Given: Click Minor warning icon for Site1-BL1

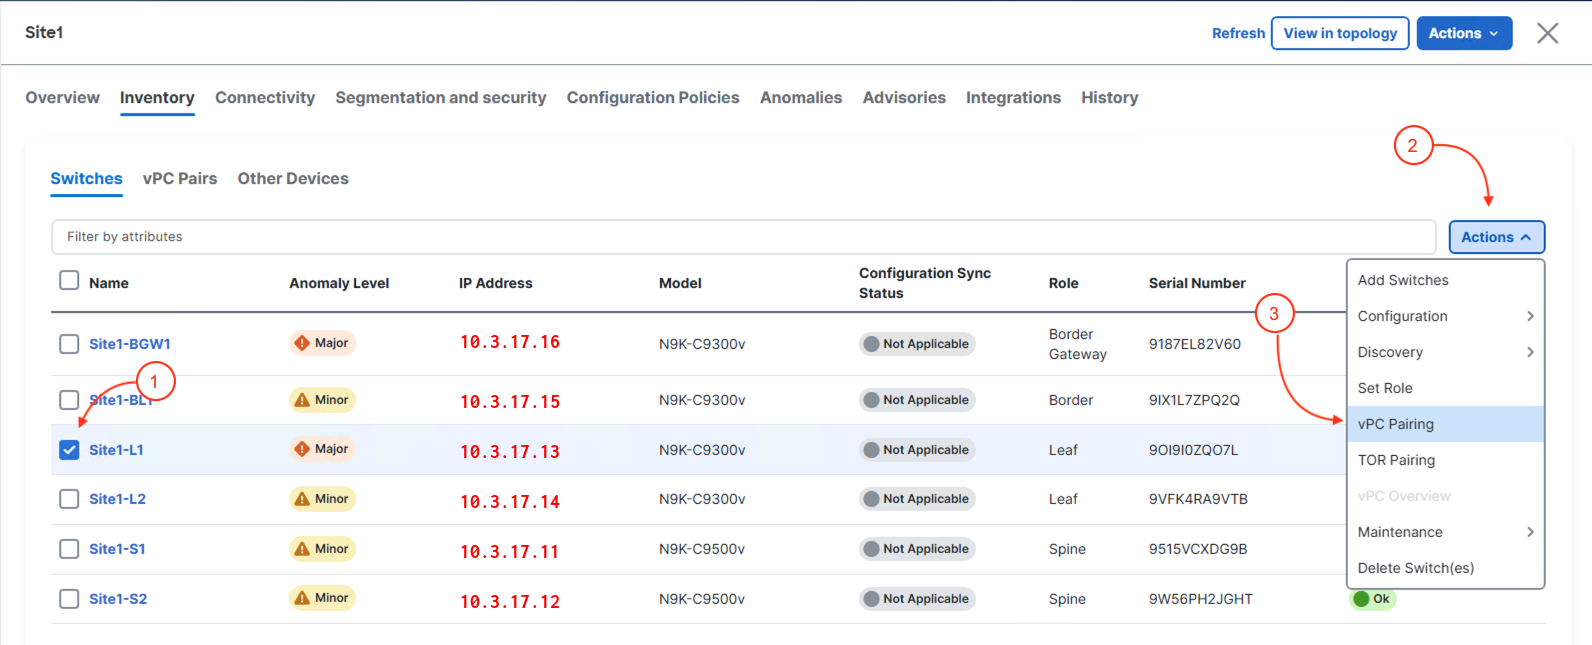Looking at the screenshot, I should click(302, 400).
